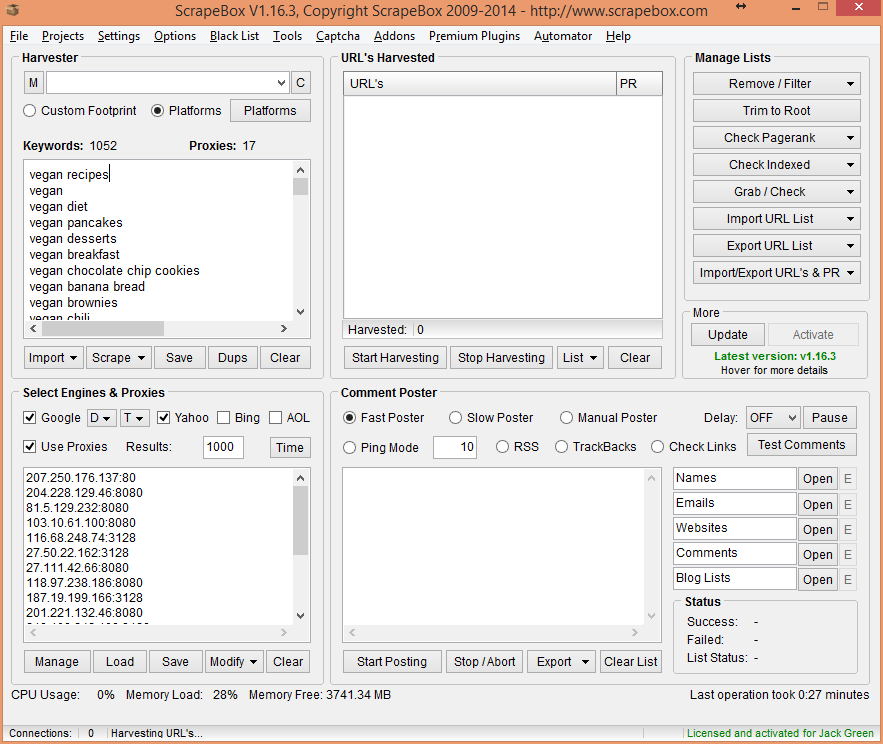883x744 pixels.
Task: Open the File menu
Action: coord(19,36)
